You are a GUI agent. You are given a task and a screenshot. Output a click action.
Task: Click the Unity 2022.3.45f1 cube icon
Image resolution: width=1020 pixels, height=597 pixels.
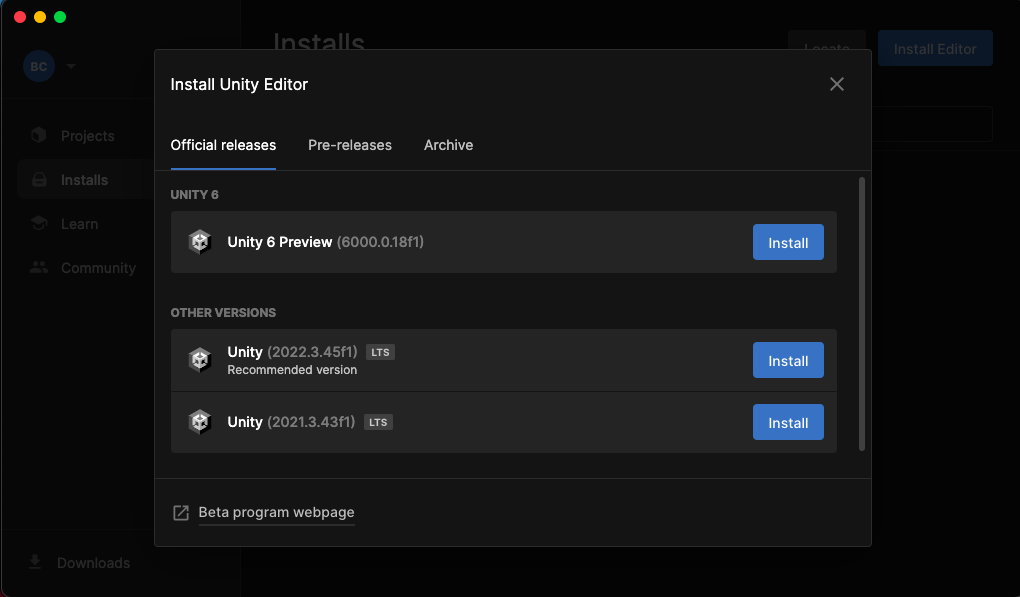click(x=200, y=360)
